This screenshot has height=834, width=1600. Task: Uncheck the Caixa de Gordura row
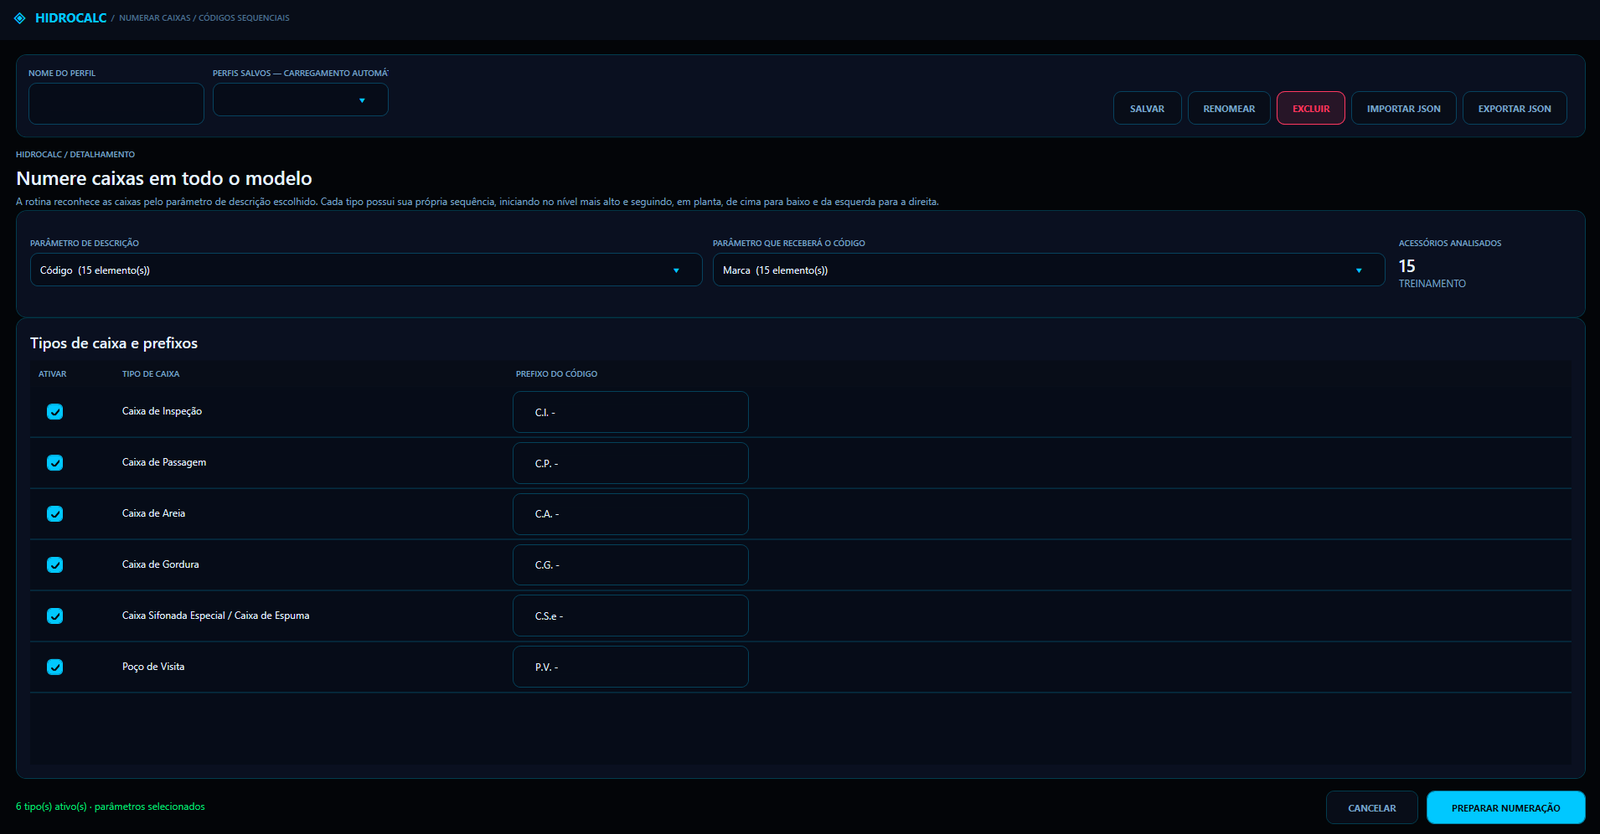(55, 565)
